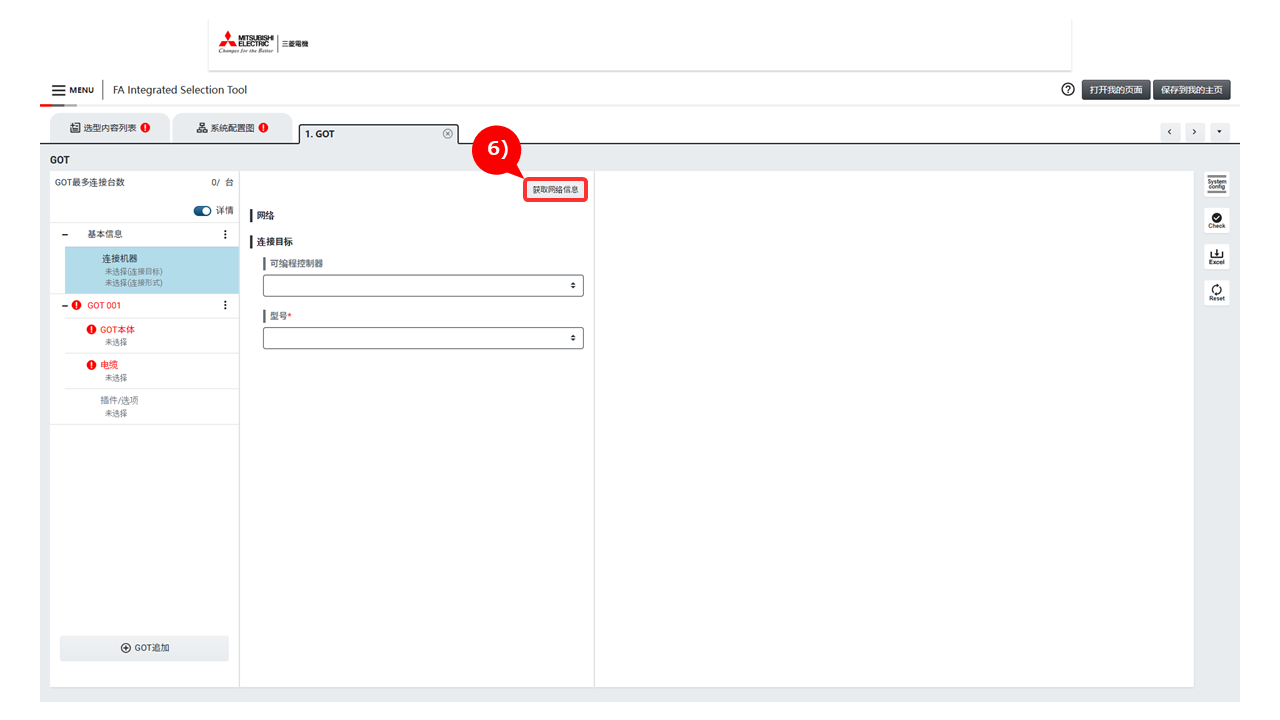Open the hamburger MENU icon
The height and width of the screenshot is (720, 1280).
[x=59, y=90]
